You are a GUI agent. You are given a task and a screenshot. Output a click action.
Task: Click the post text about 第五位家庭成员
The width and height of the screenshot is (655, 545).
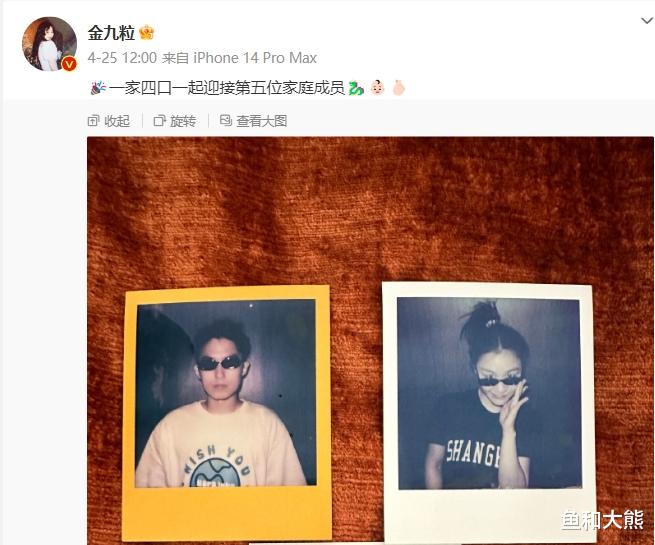227,88
